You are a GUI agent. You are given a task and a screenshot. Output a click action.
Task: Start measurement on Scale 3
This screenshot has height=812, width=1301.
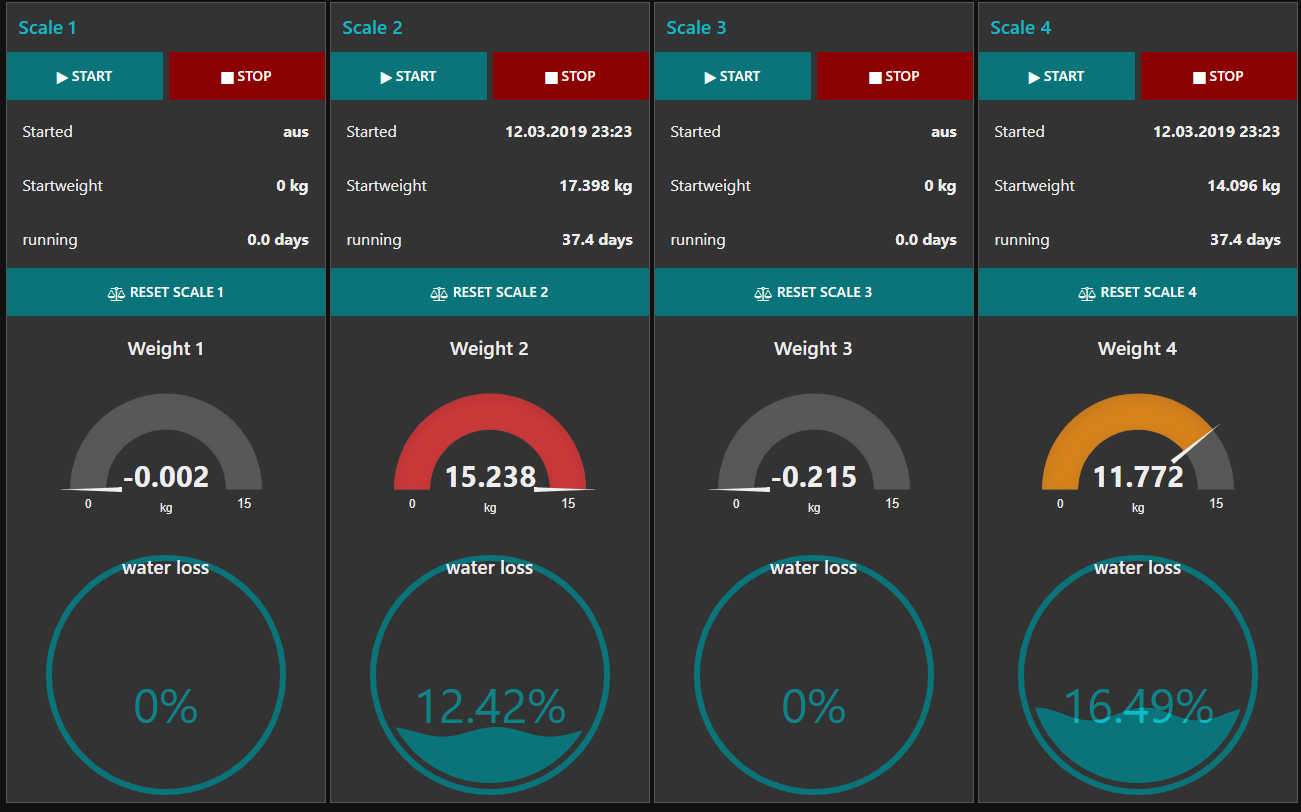pos(733,76)
